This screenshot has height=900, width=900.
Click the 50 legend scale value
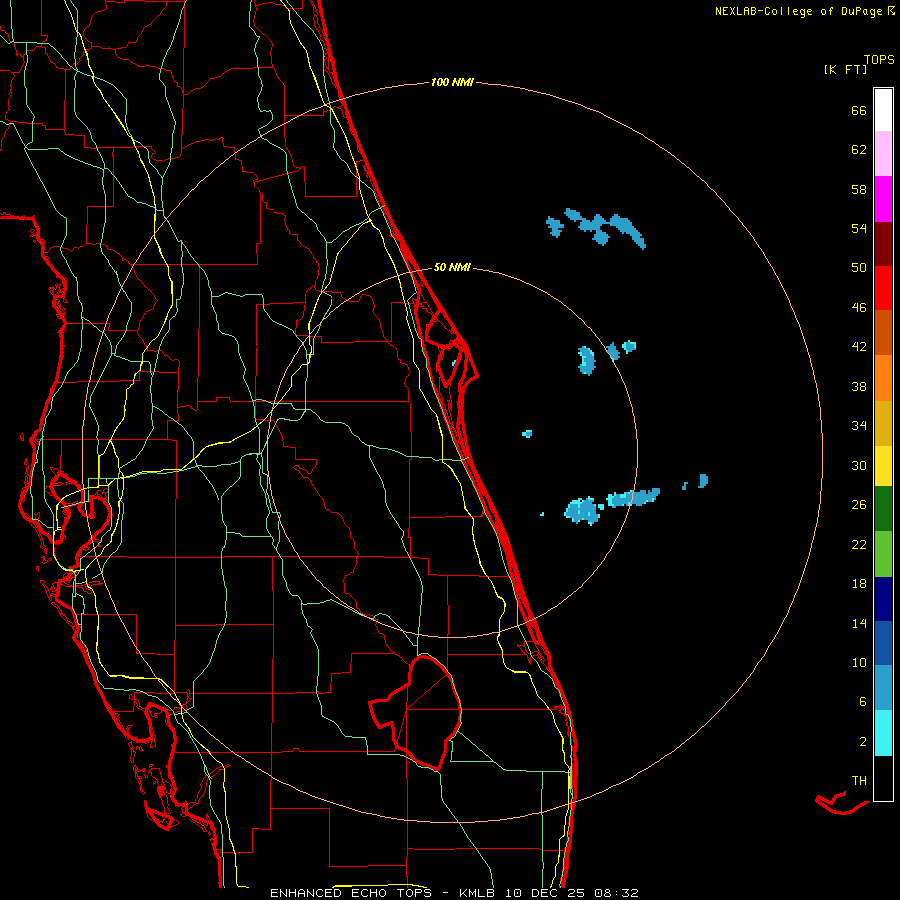[859, 267]
